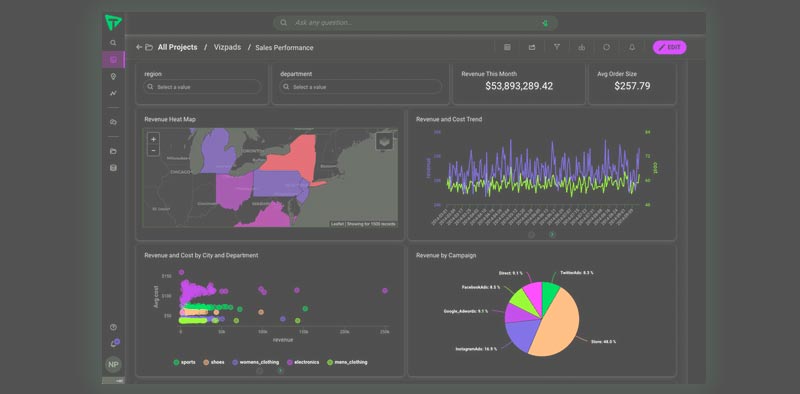The image size is (800, 394).
Task: Click the magenta Ohio state on map
Action: (x=234, y=190)
